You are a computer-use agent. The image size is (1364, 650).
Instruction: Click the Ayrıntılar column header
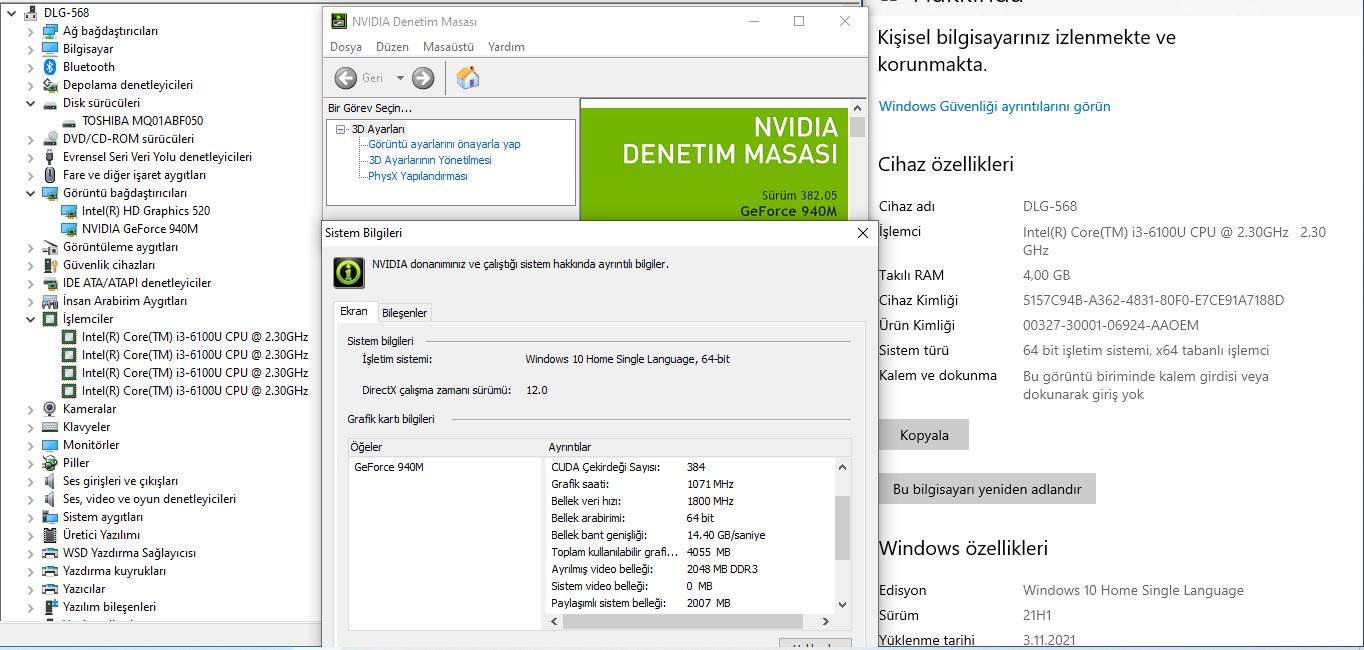[698, 447]
